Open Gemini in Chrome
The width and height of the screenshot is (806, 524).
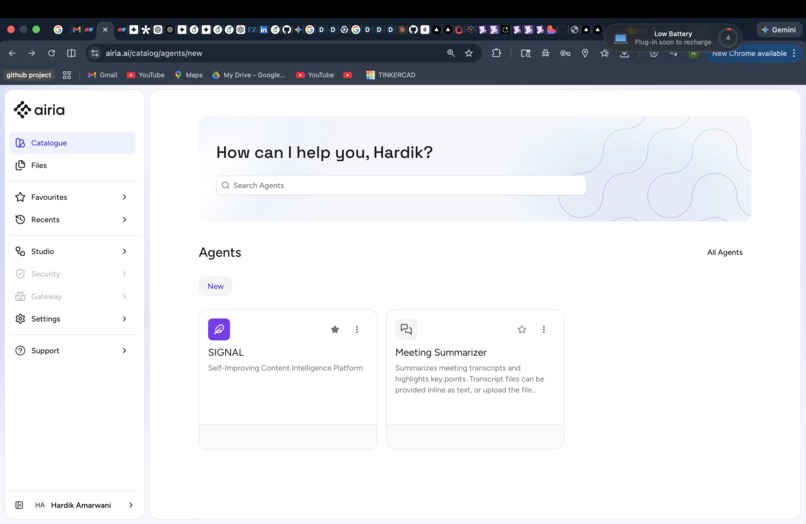point(779,30)
